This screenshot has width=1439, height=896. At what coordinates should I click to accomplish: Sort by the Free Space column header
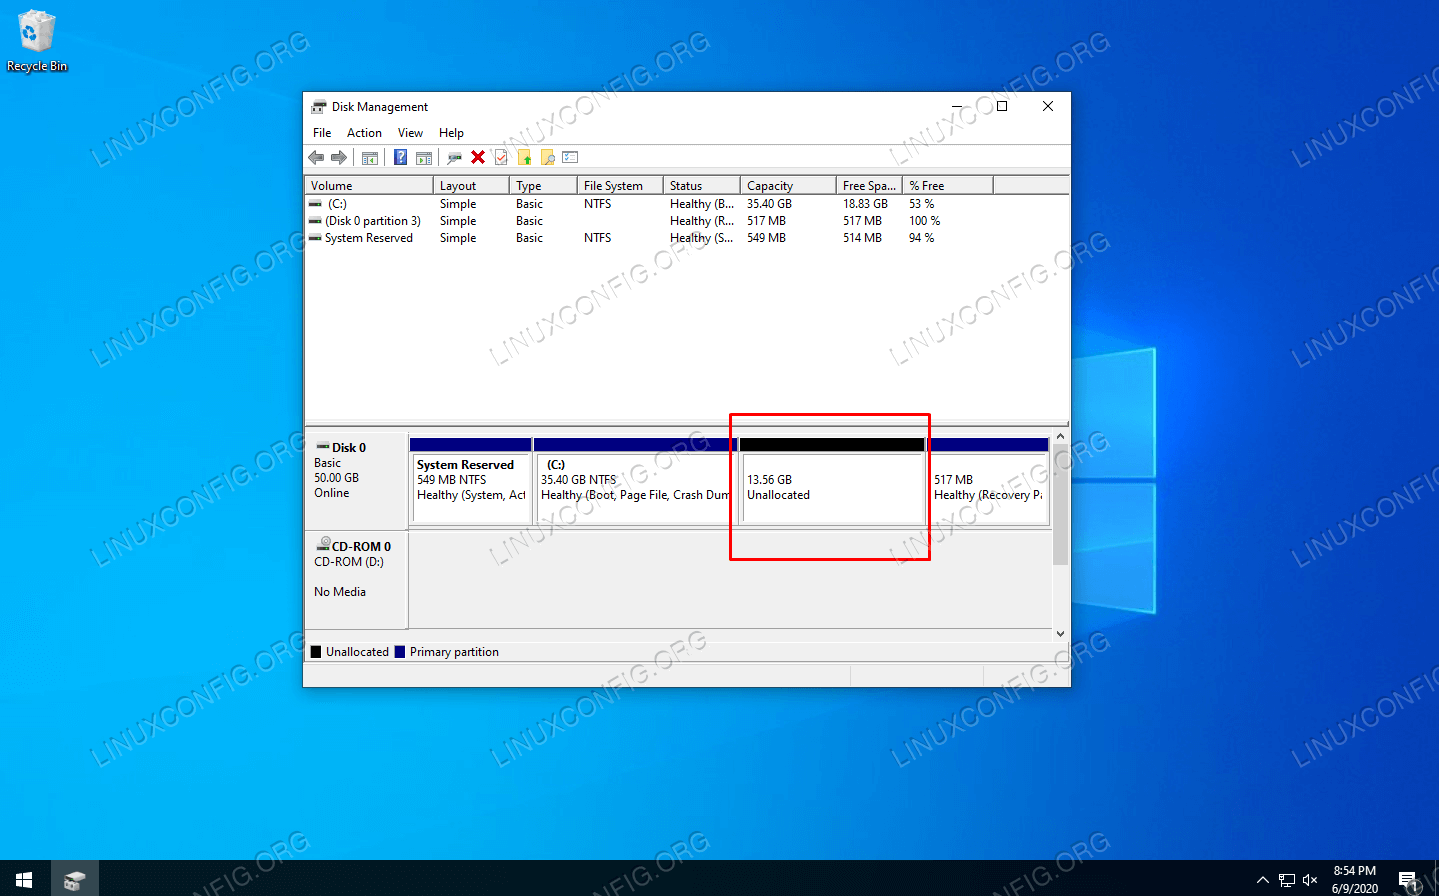click(869, 185)
